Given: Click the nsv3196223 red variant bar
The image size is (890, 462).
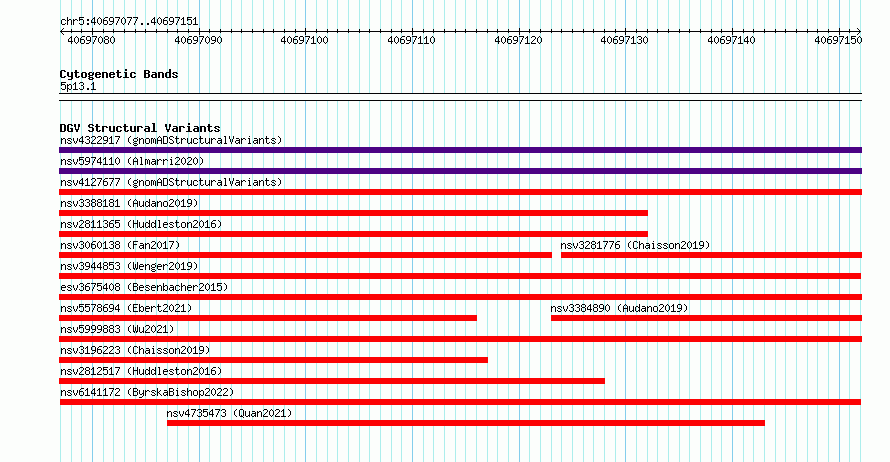Looking at the screenshot, I should pyautogui.click(x=273, y=360).
